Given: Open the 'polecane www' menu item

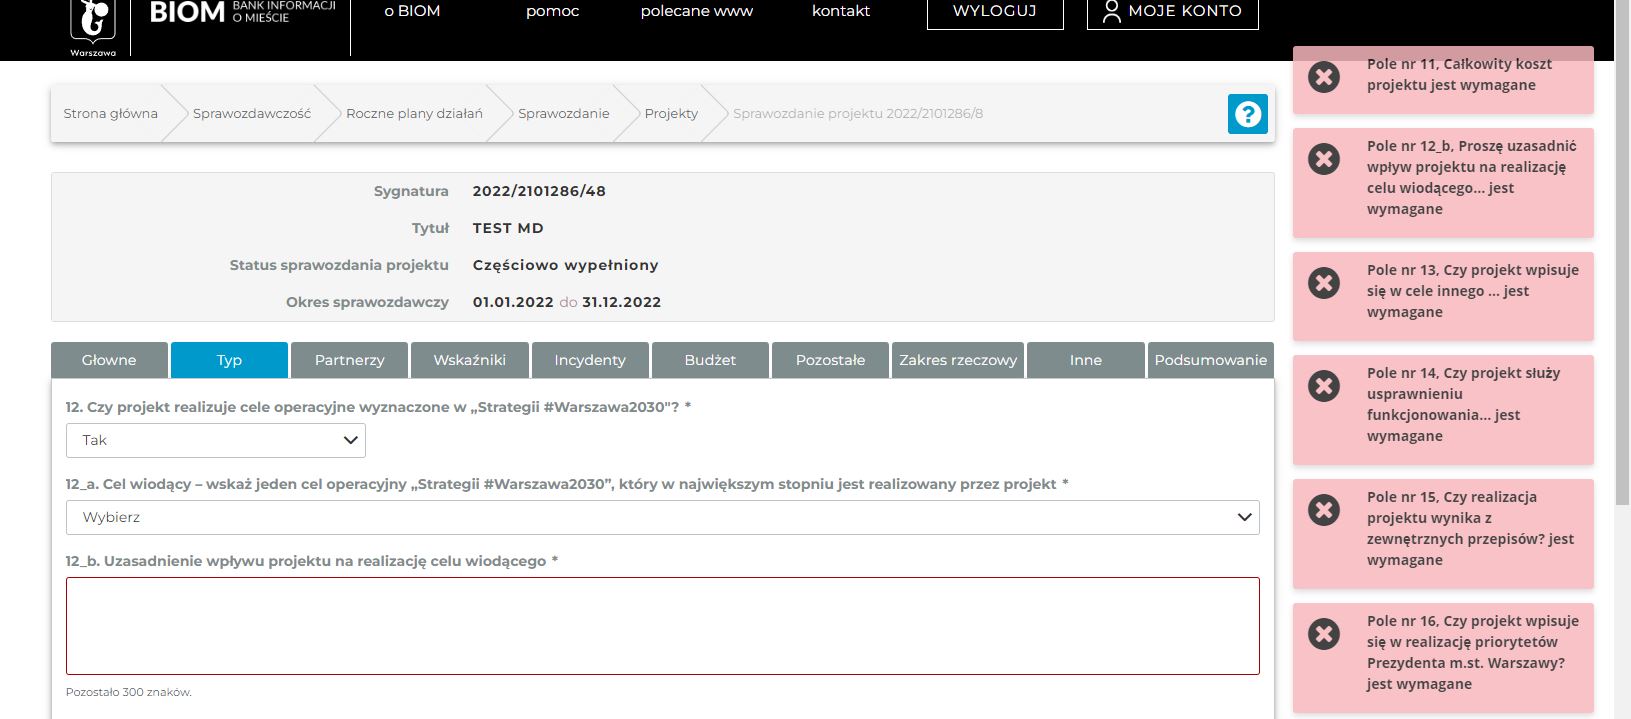Looking at the screenshot, I should (x=696, y=12).
